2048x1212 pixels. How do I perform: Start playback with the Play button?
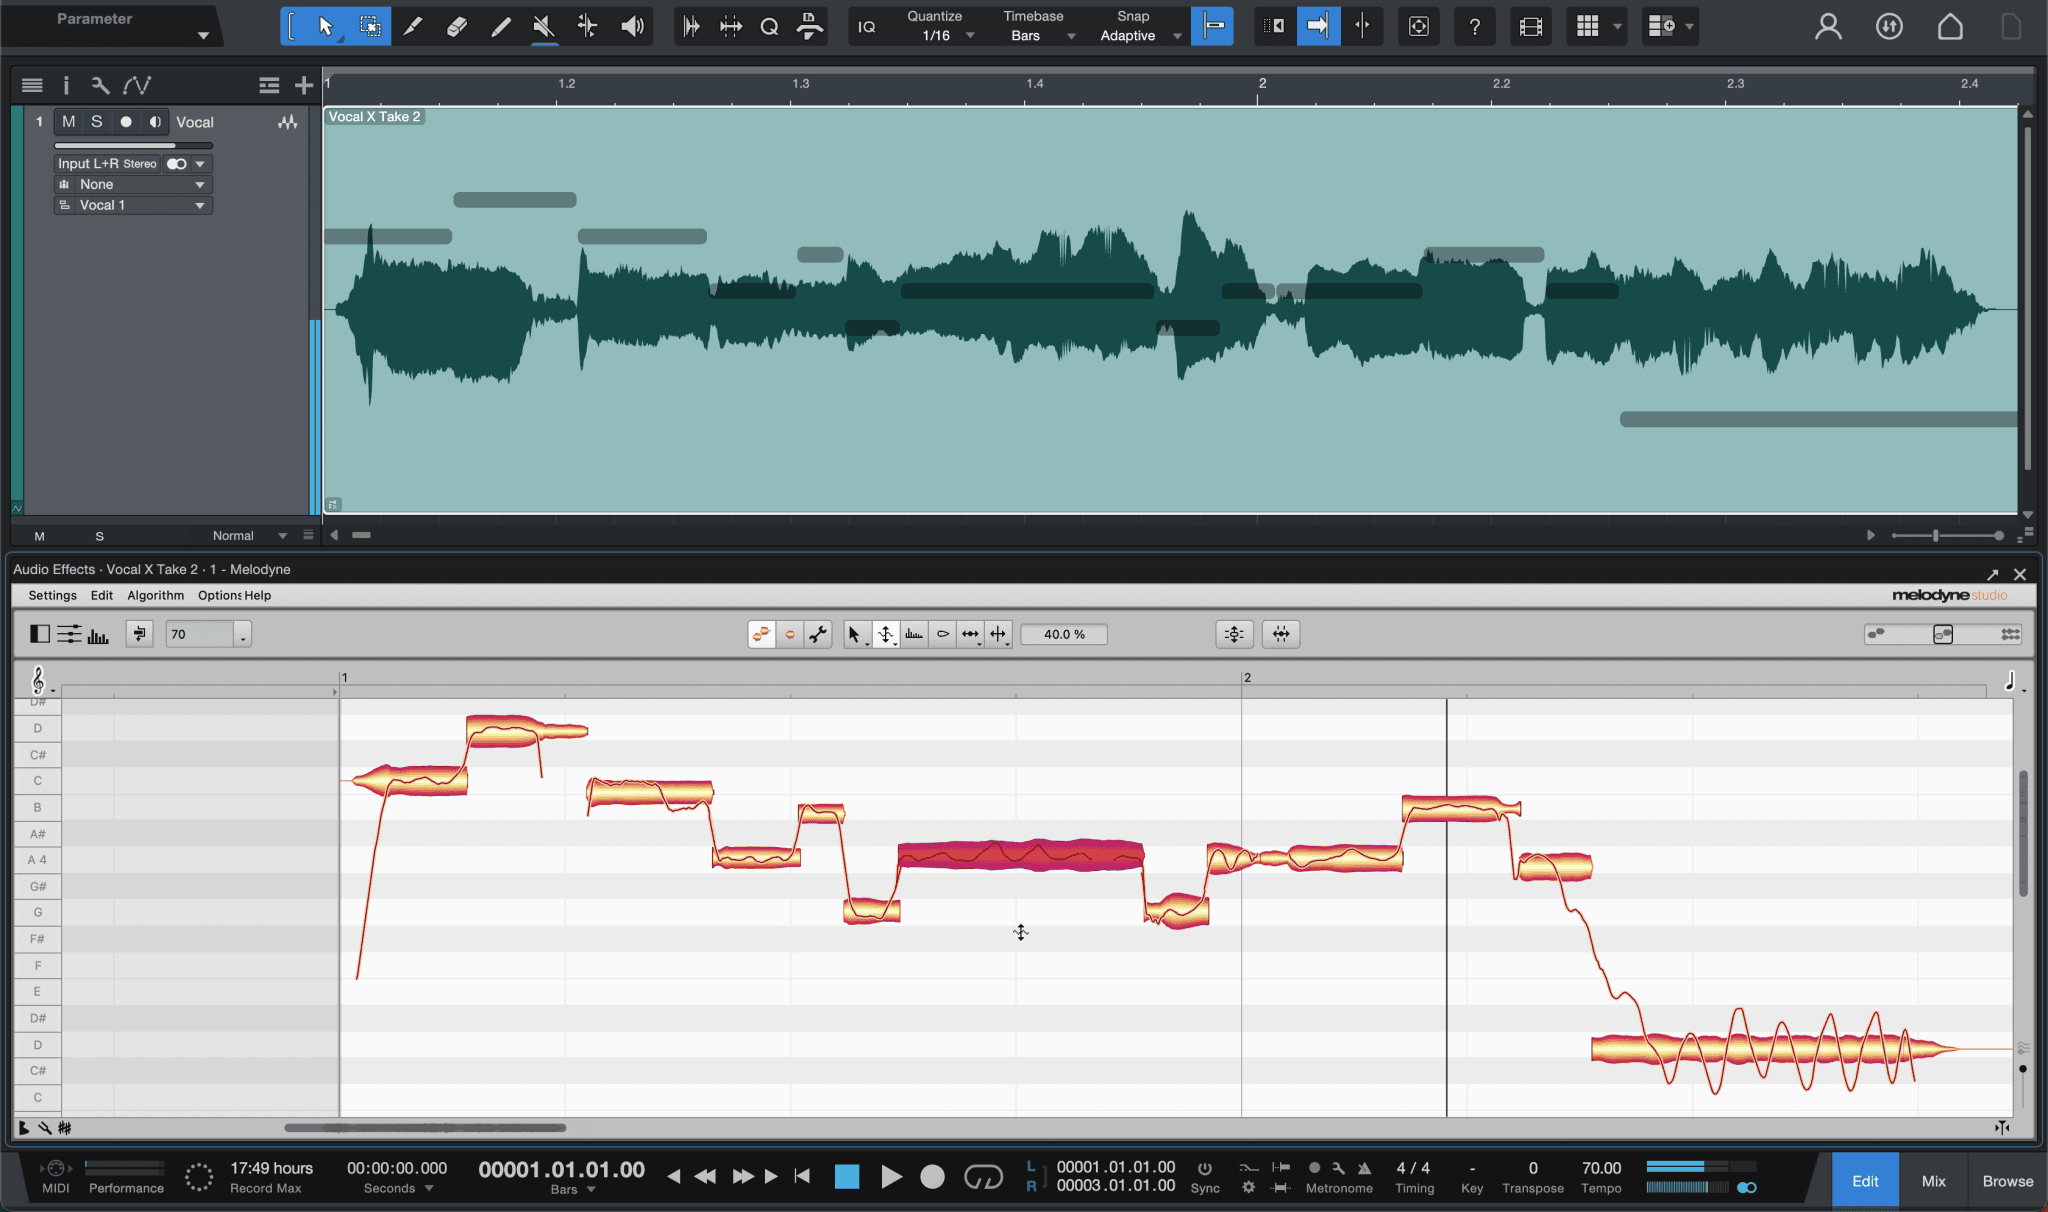click(890, 1176)
